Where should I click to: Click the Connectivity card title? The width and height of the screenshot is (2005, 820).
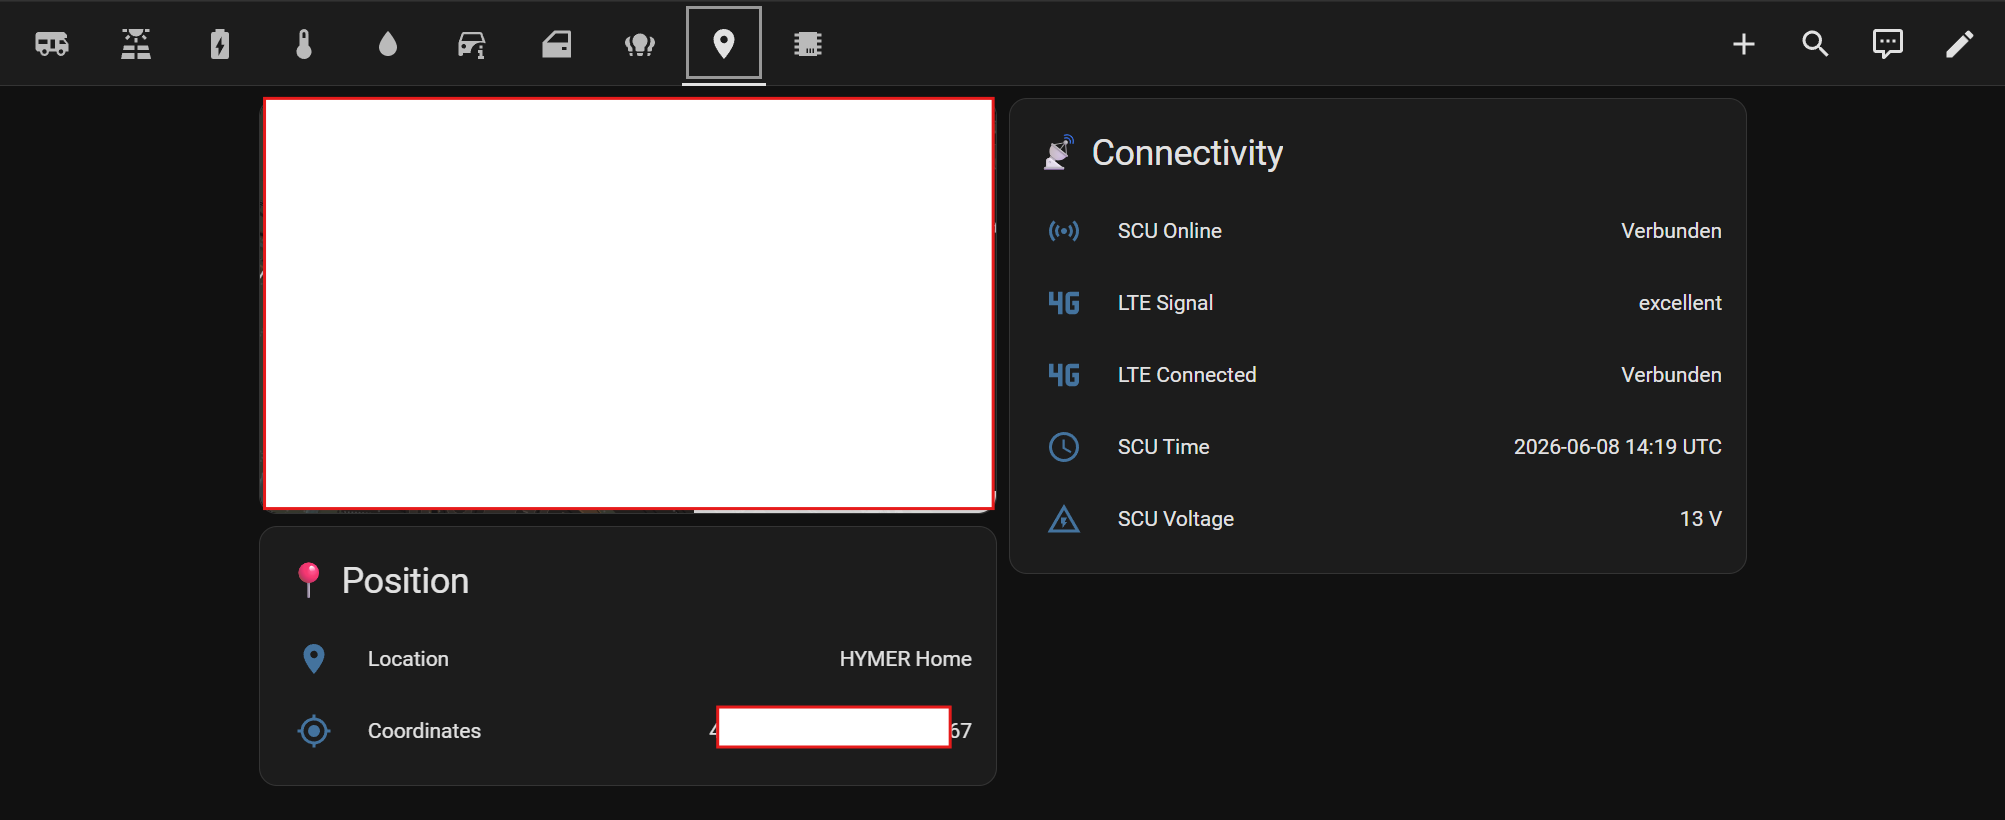[1187, 153]
